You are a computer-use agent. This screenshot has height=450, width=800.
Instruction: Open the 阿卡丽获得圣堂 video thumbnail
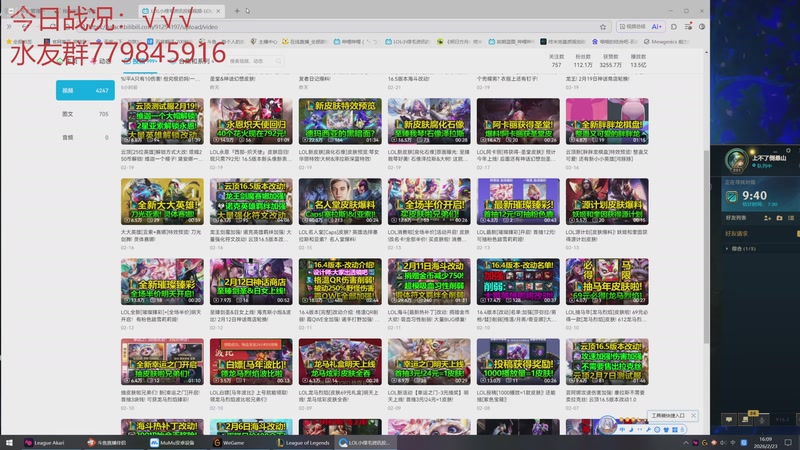coord(518,121)
